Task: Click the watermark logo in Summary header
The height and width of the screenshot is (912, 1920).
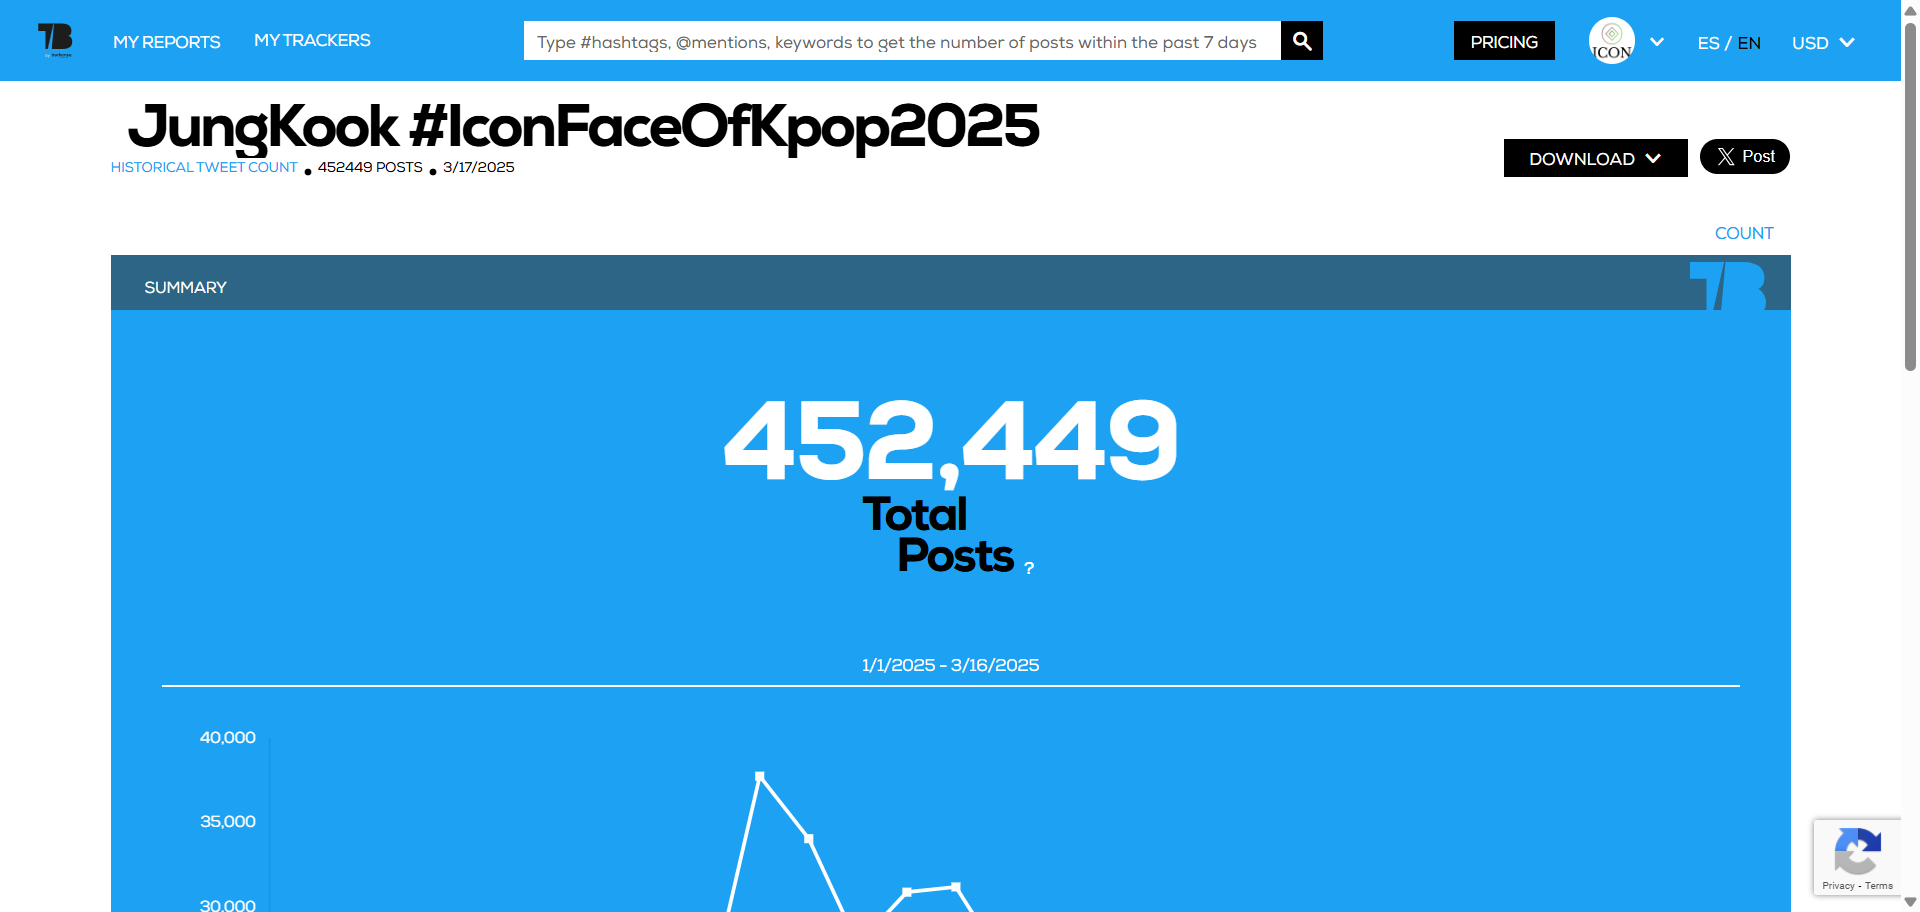Action: 1727,286
